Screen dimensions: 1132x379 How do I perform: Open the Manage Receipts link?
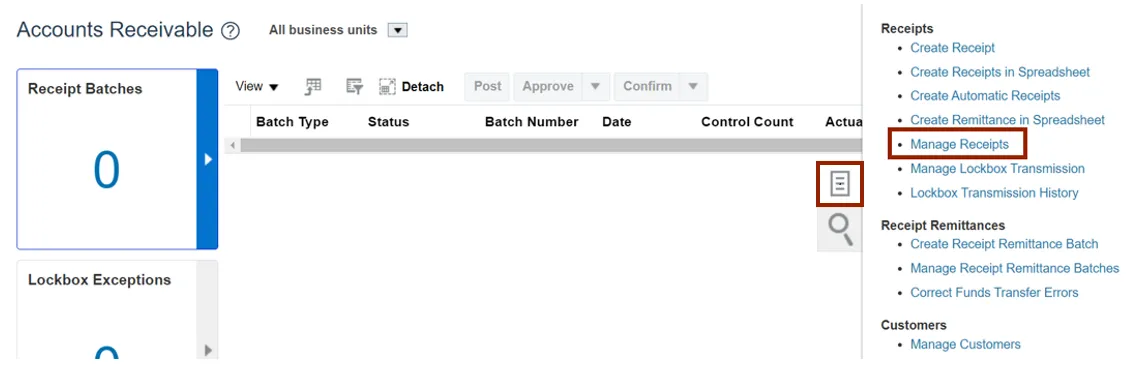point(959,144)
